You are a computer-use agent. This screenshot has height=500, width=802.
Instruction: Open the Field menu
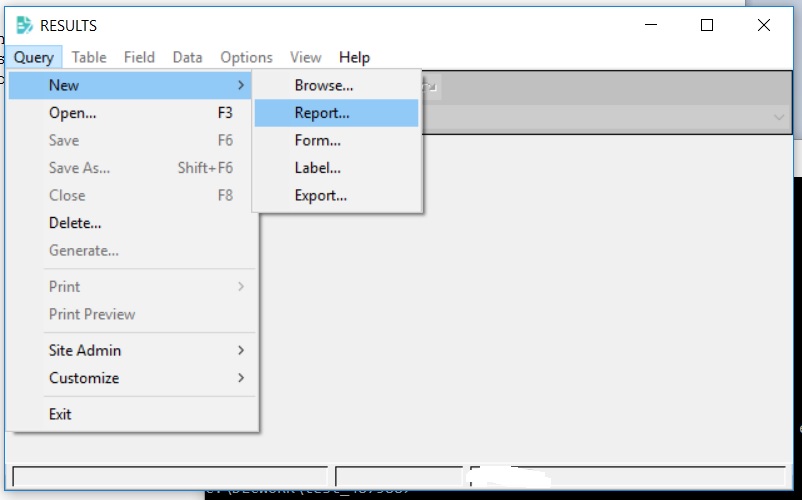click(139, 57)
